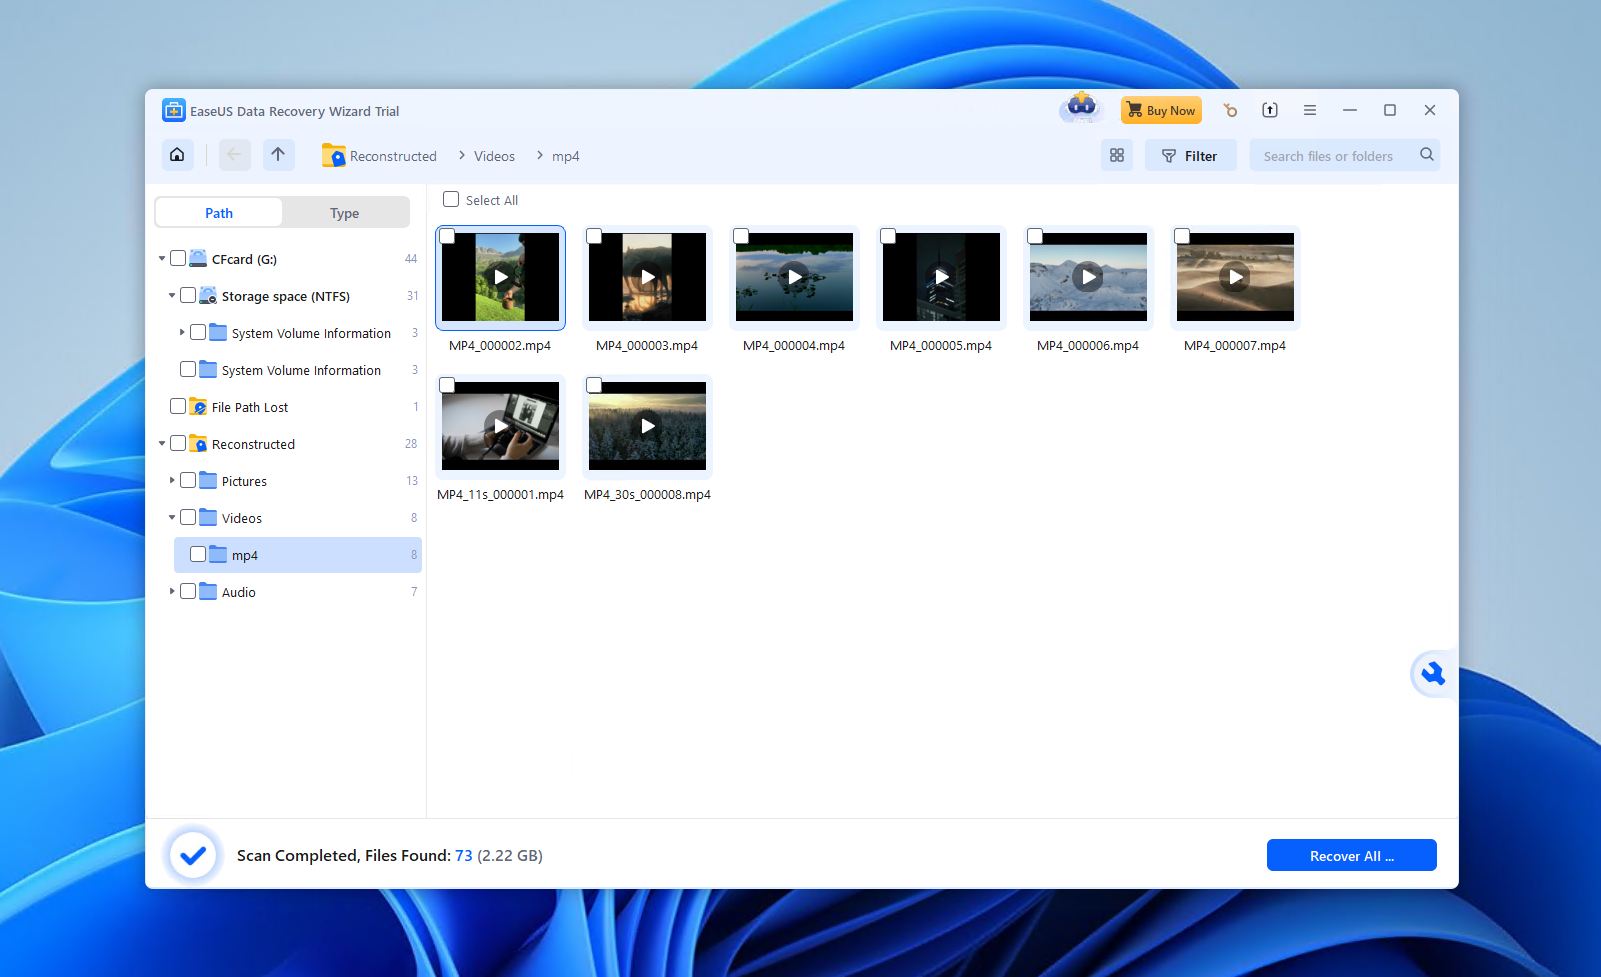Click the share/export icon near Buy Now
Image resolution: width=1601 pixels, height=977 pixels.
1269,110
